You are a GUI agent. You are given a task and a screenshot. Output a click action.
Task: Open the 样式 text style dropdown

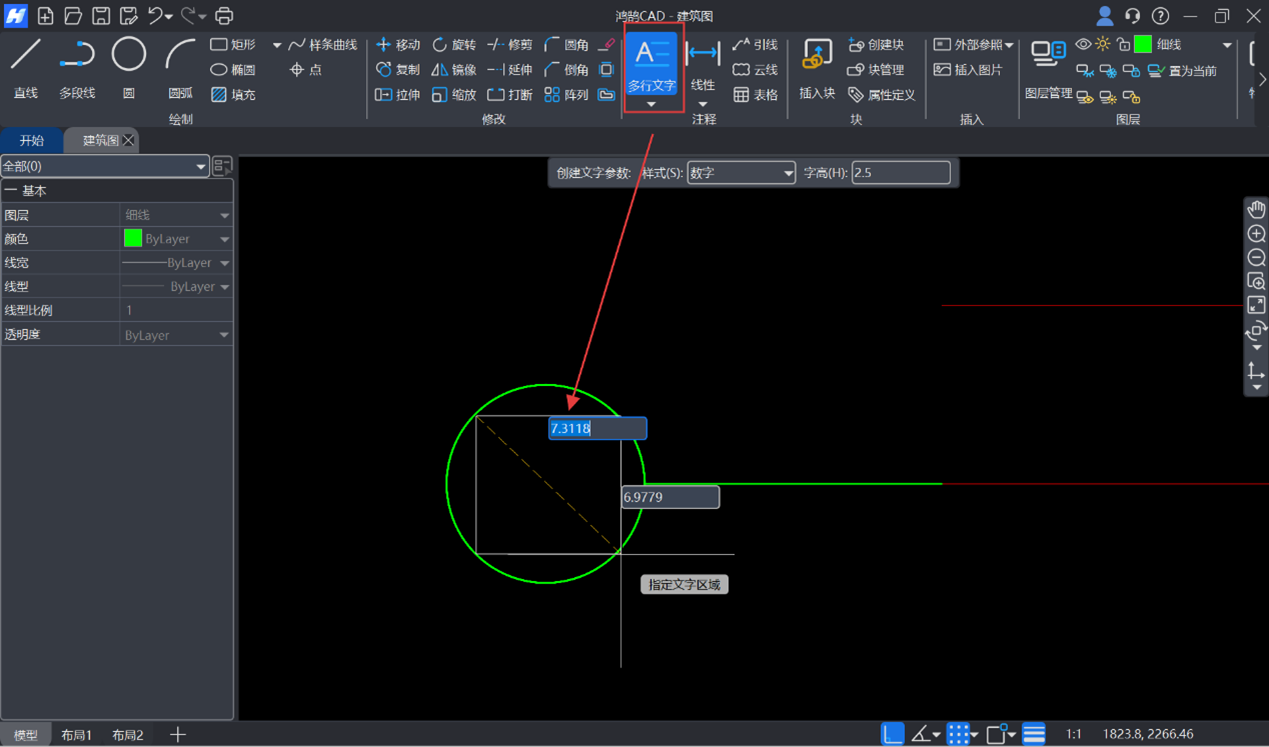click(741, 173)
